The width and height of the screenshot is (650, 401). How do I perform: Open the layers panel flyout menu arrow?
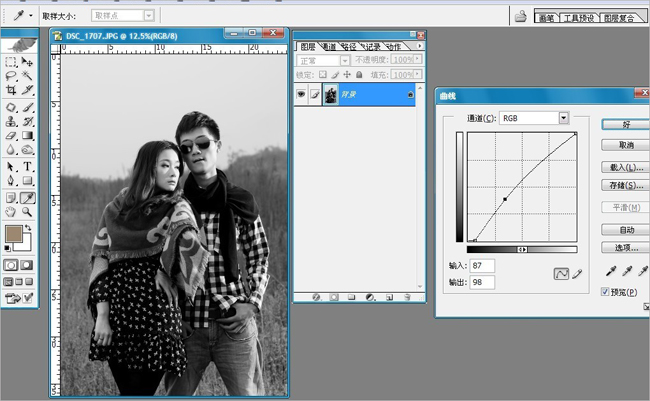pos(420,46)
